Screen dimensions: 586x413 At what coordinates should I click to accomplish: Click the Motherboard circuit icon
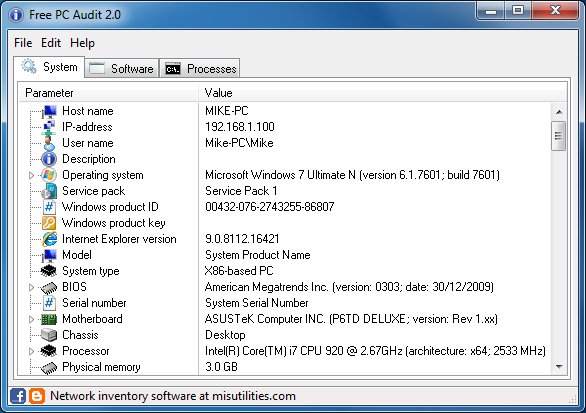click(49, 319)
